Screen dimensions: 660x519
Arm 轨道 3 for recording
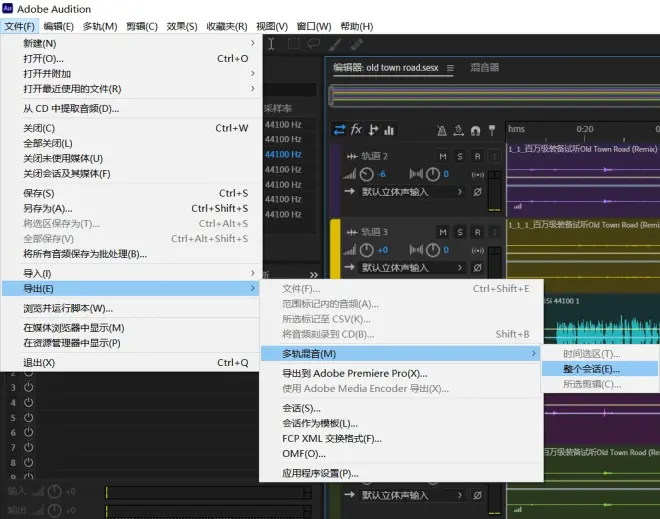point(477,232)
